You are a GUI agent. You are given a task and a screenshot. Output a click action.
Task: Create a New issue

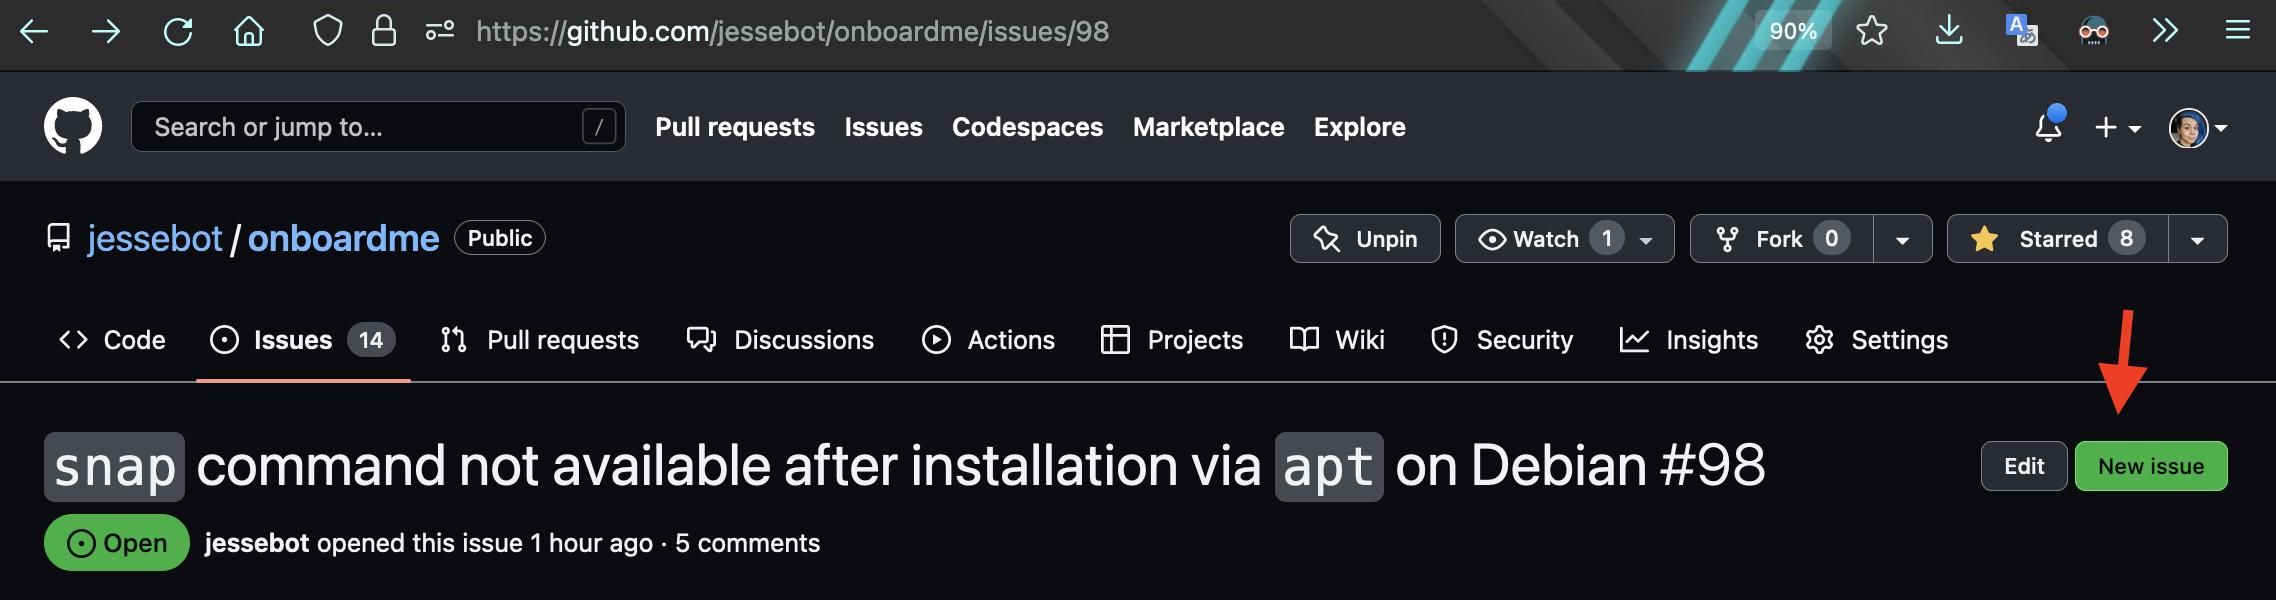coord(2151,465)
